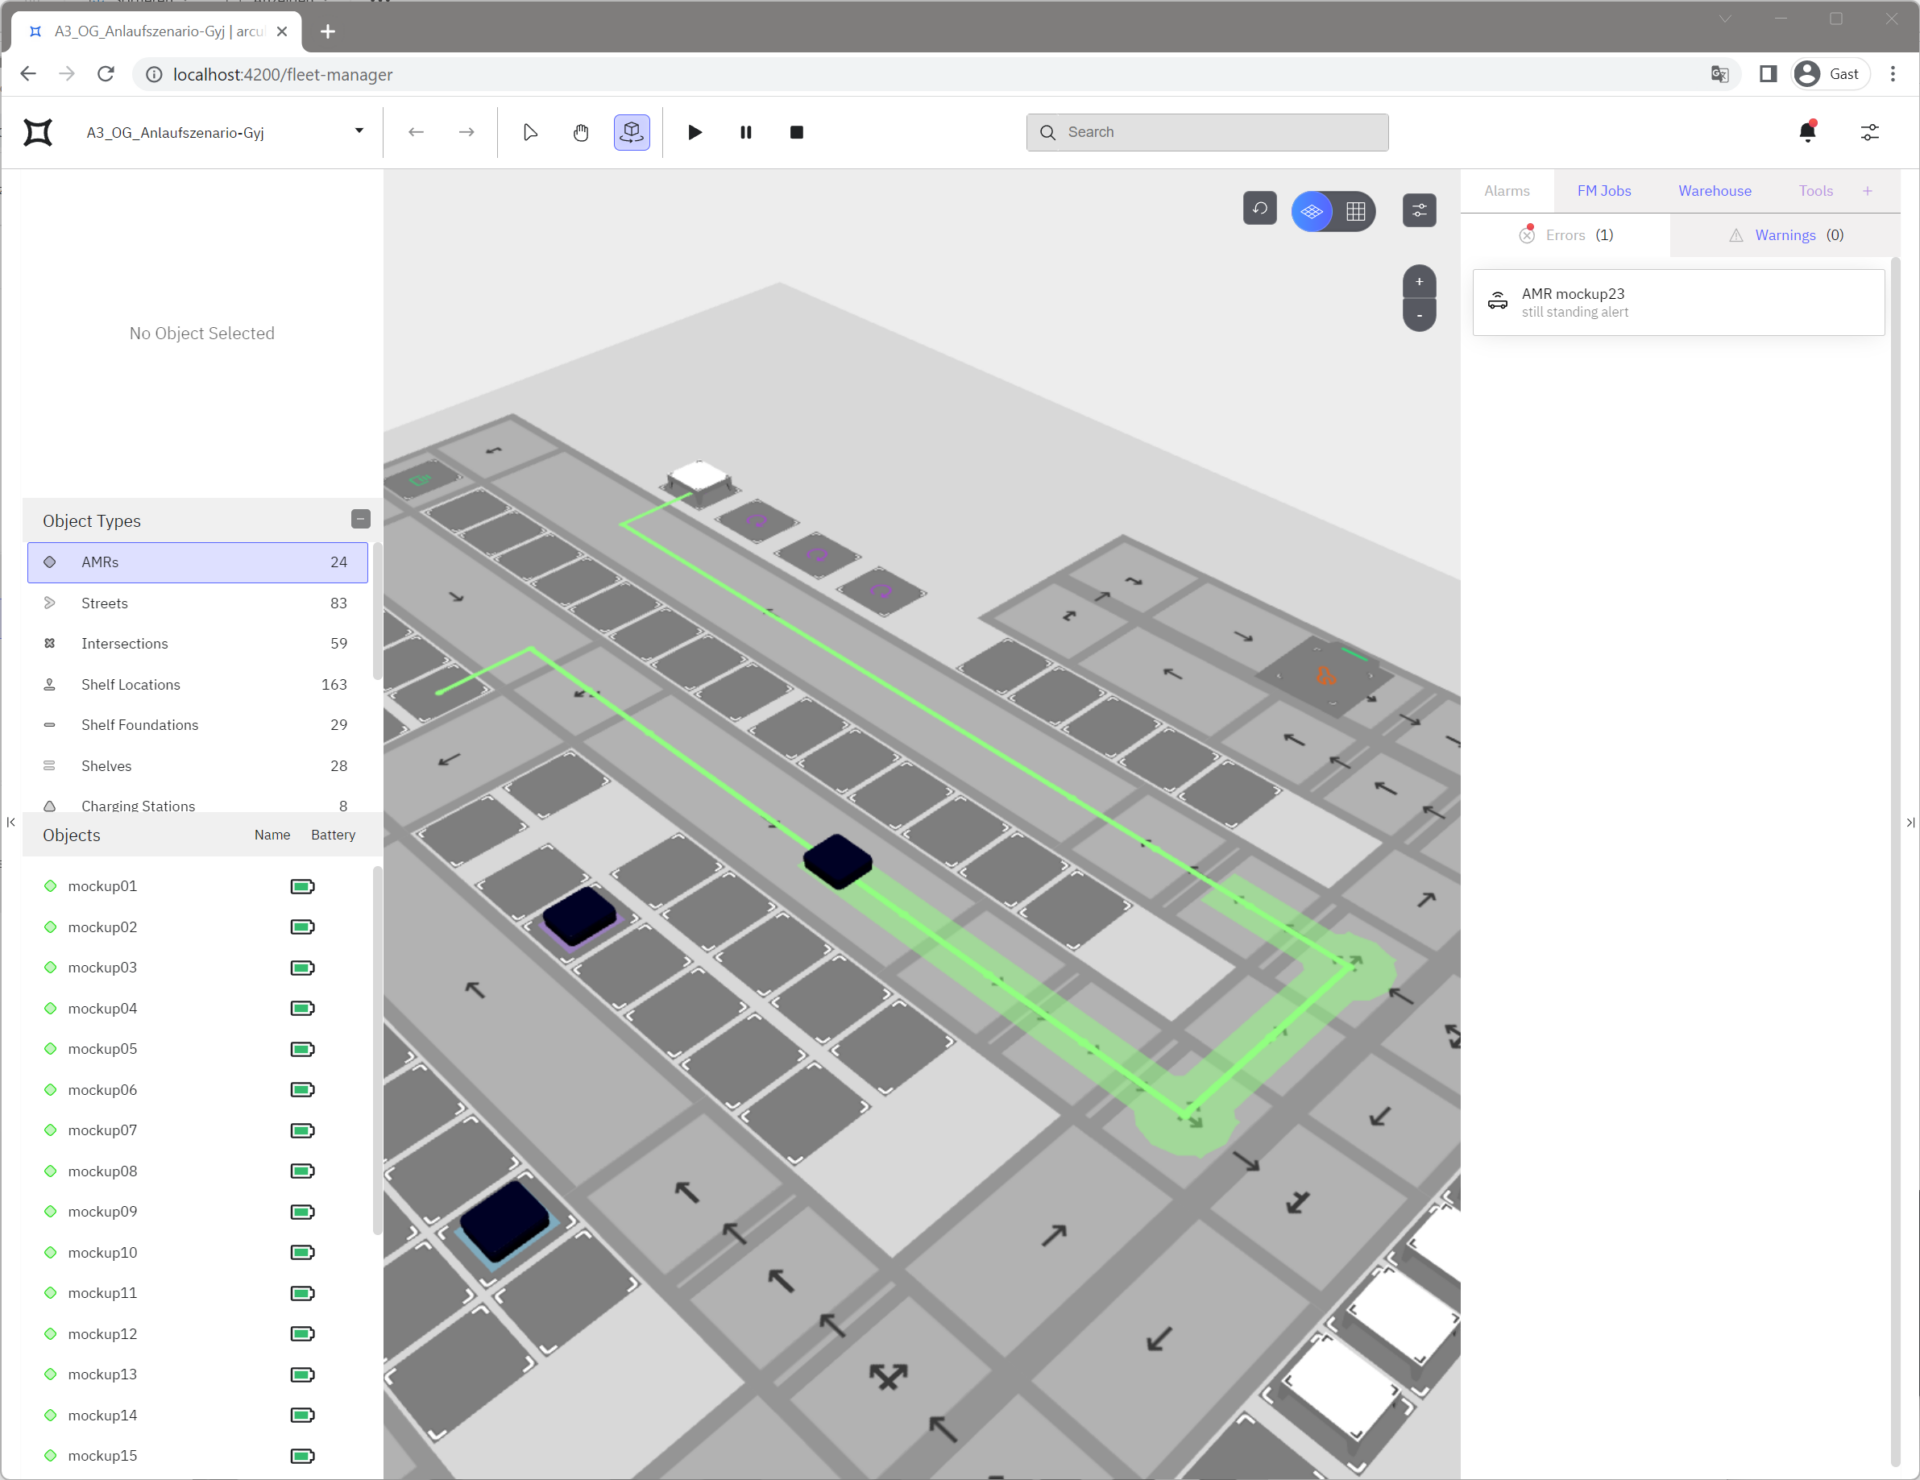Click the Search input field
1920x1480 pixels.
(1207, 132)
